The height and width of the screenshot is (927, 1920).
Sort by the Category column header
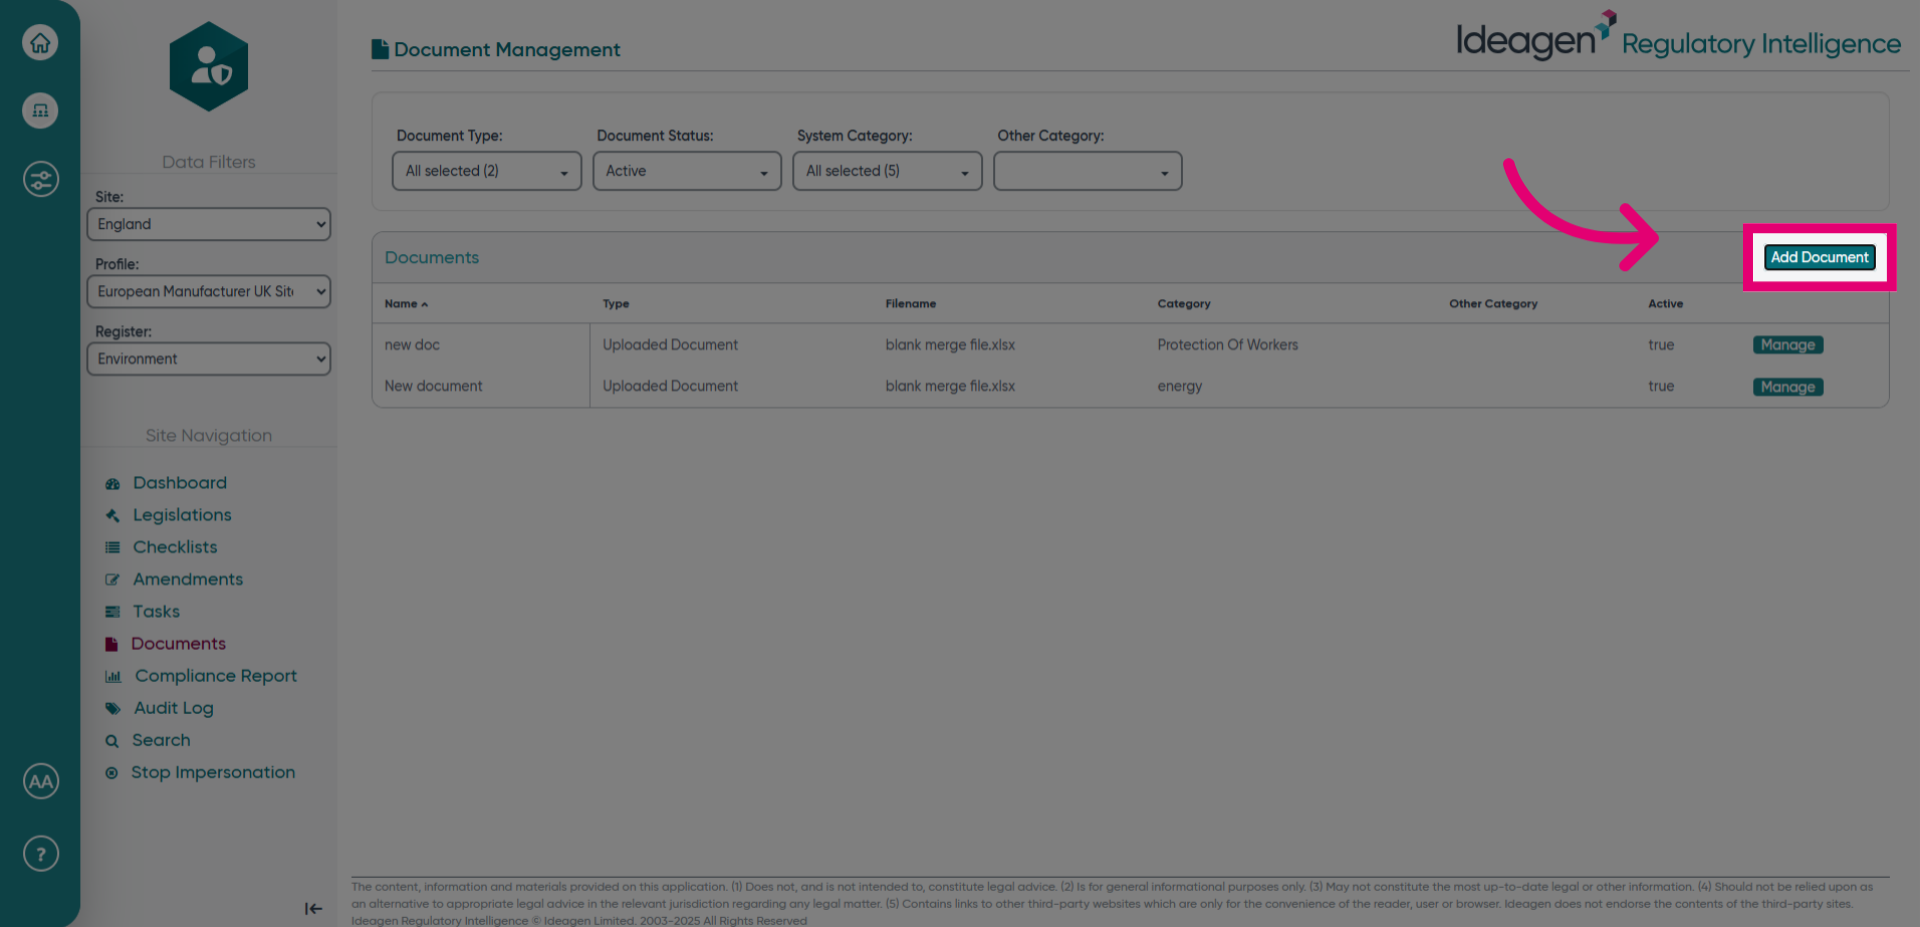(1184, 304)
